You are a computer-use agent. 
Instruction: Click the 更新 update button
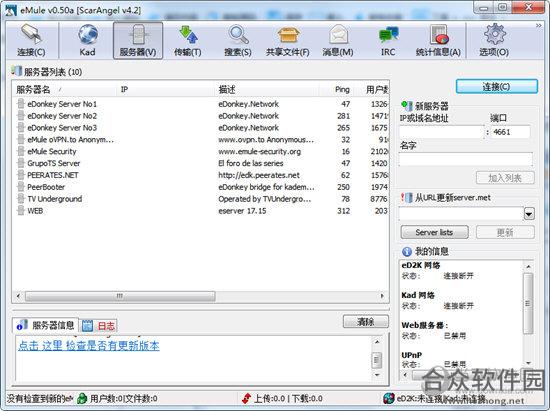(x=505, y=232)
